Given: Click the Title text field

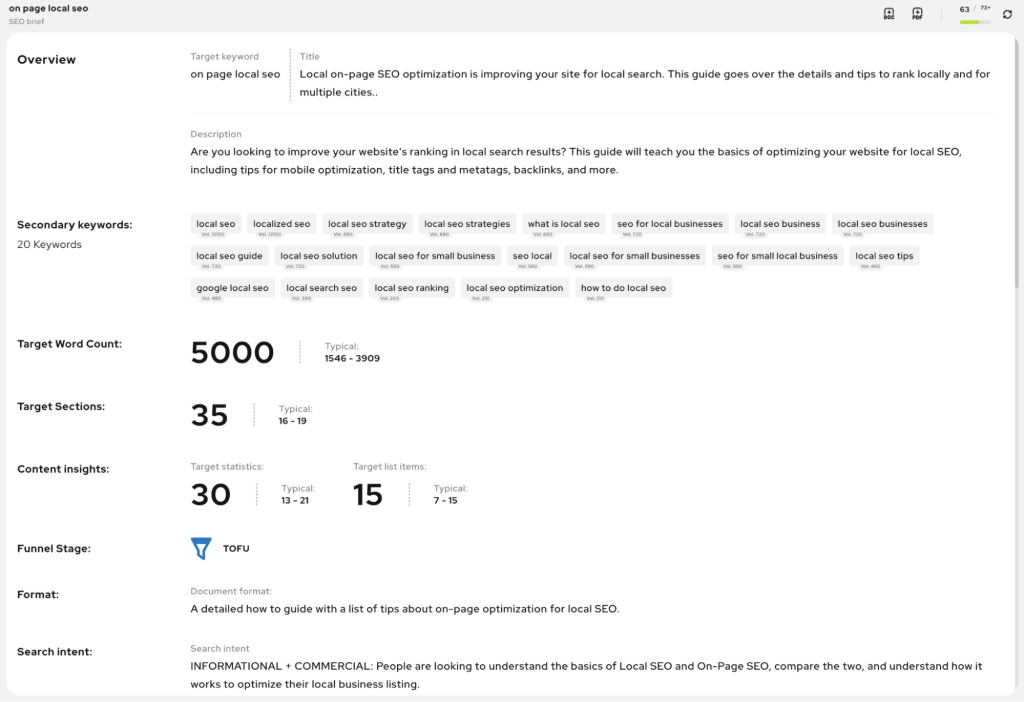Looking at the screenshot, I should 645,83.
